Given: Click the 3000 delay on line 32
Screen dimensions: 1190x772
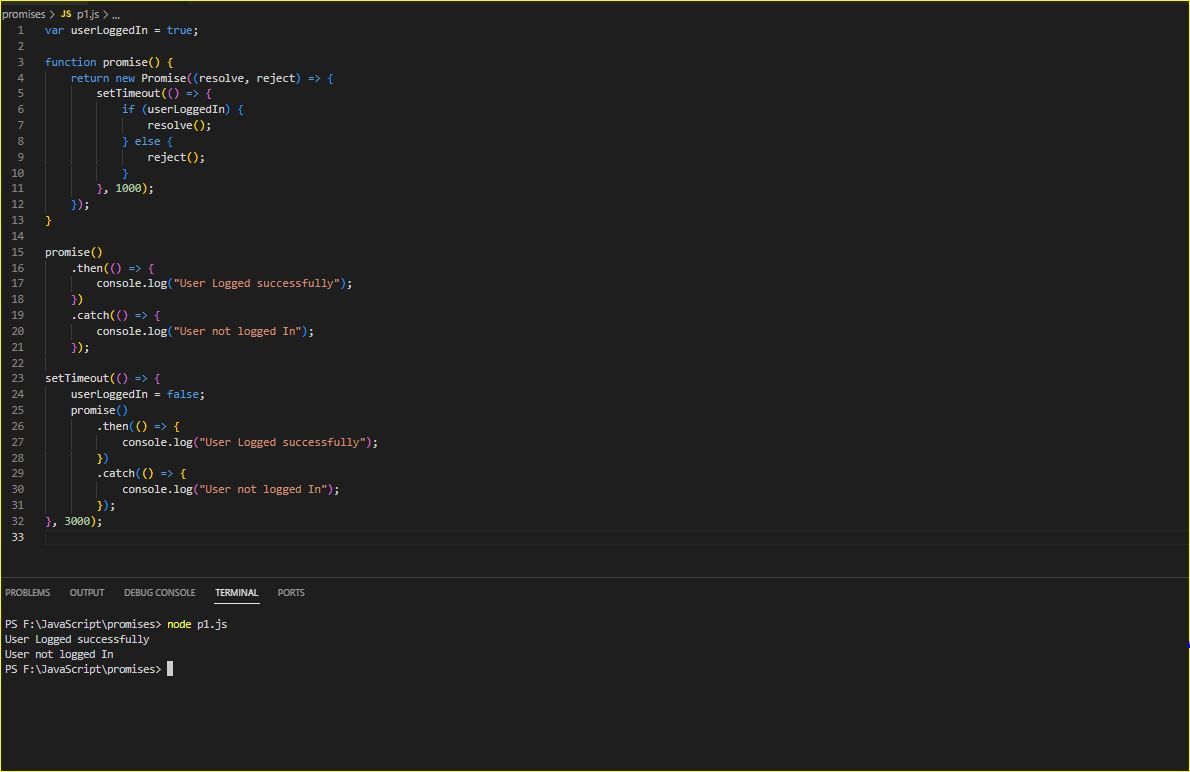Looking at the screenshot, I should (x=76, y=521).
